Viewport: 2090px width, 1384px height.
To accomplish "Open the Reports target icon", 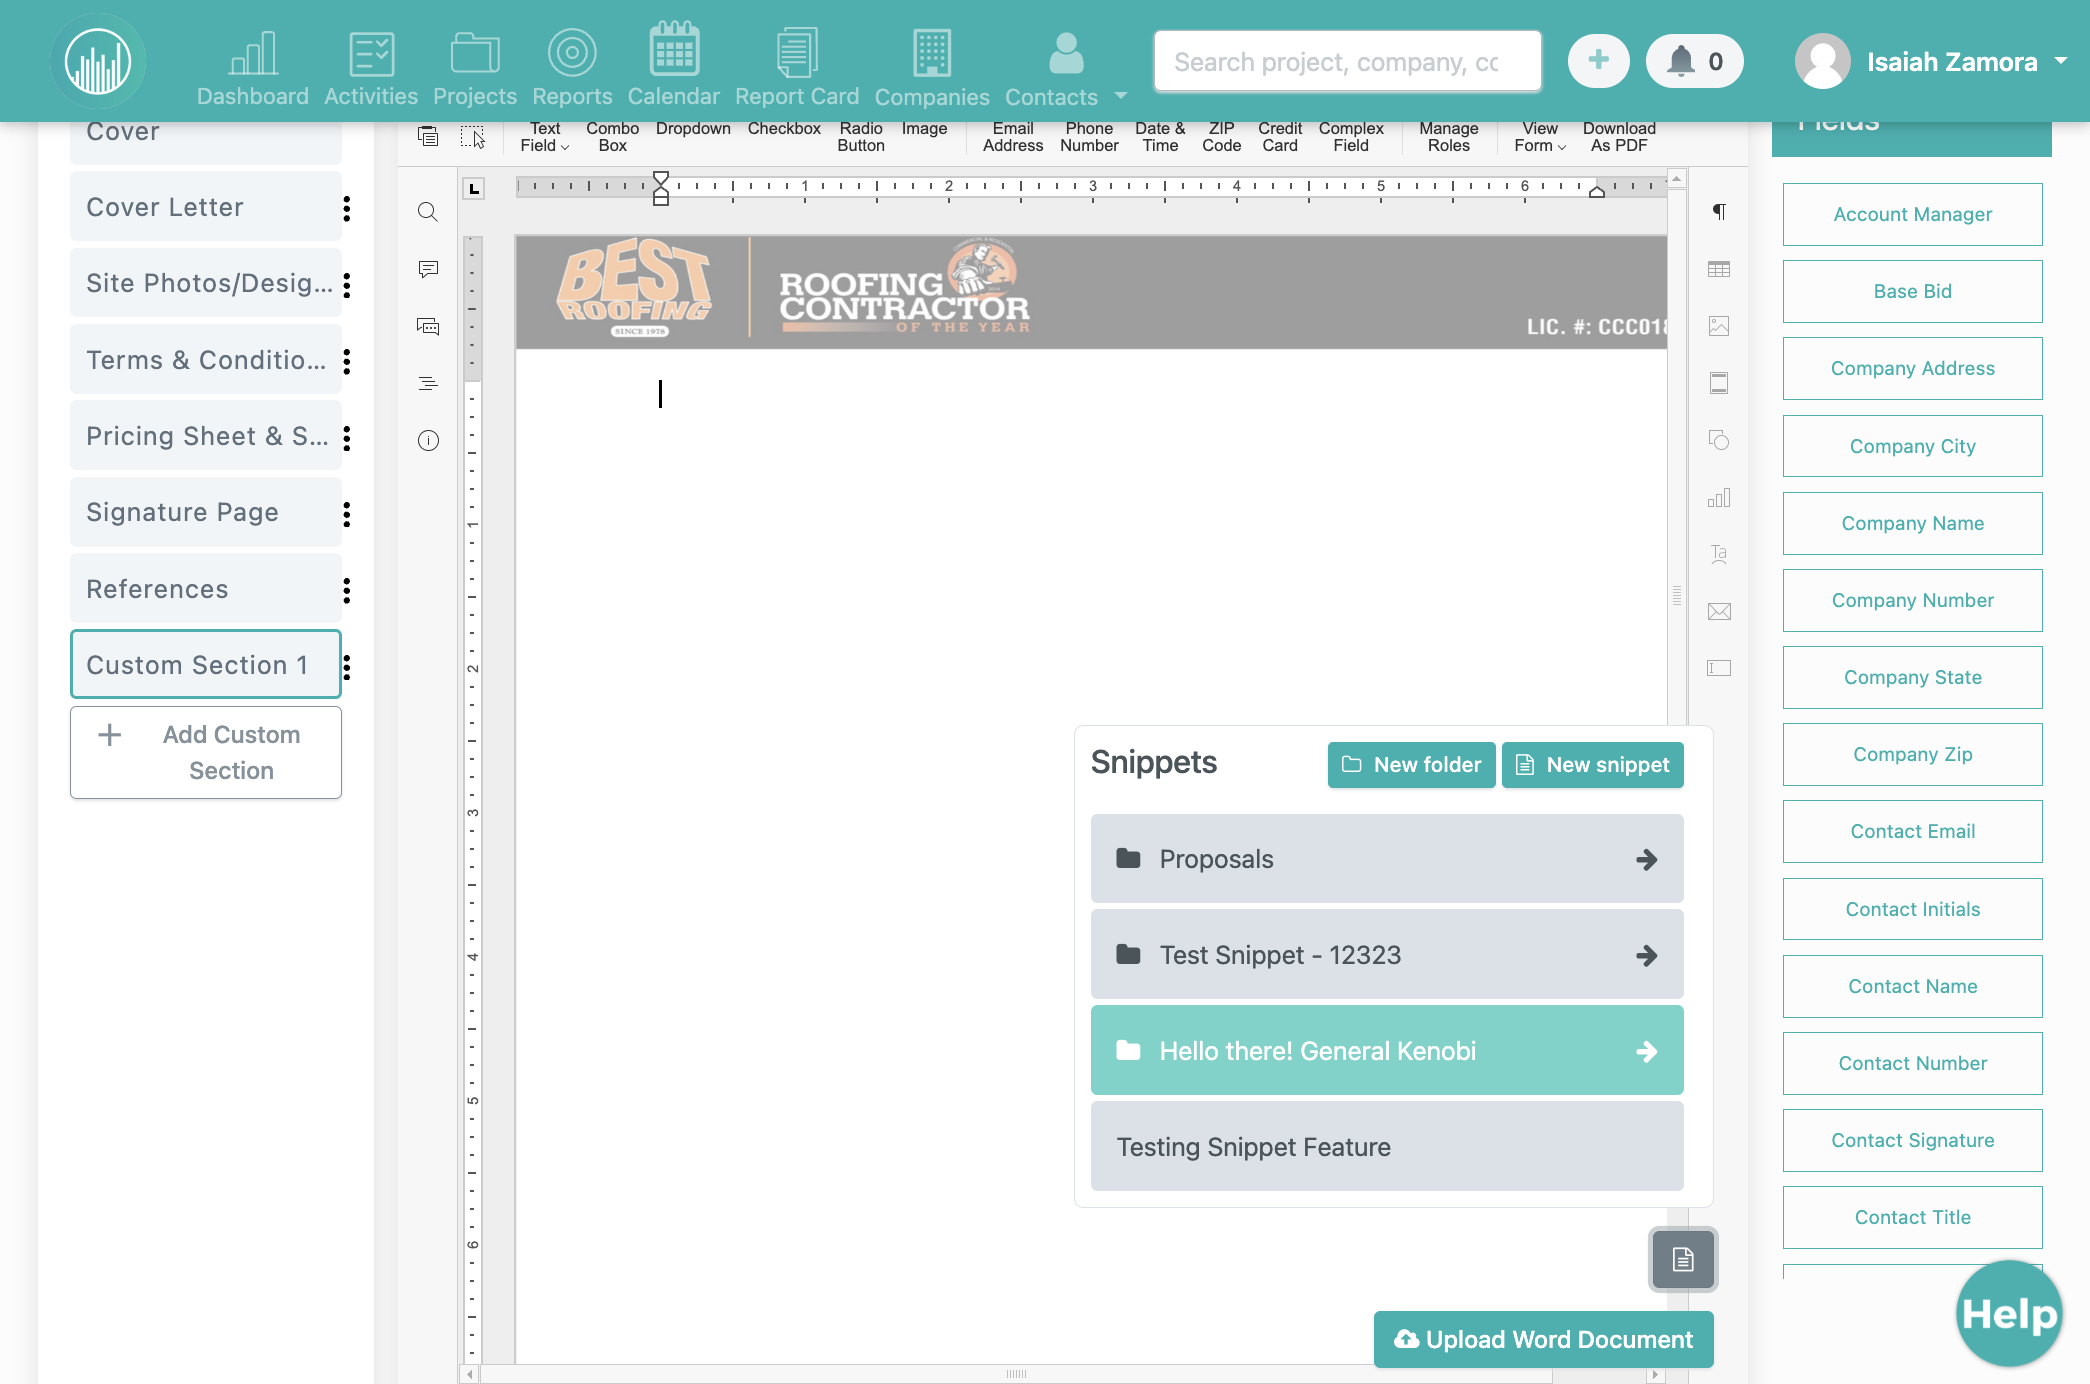I will coord(572,68).
